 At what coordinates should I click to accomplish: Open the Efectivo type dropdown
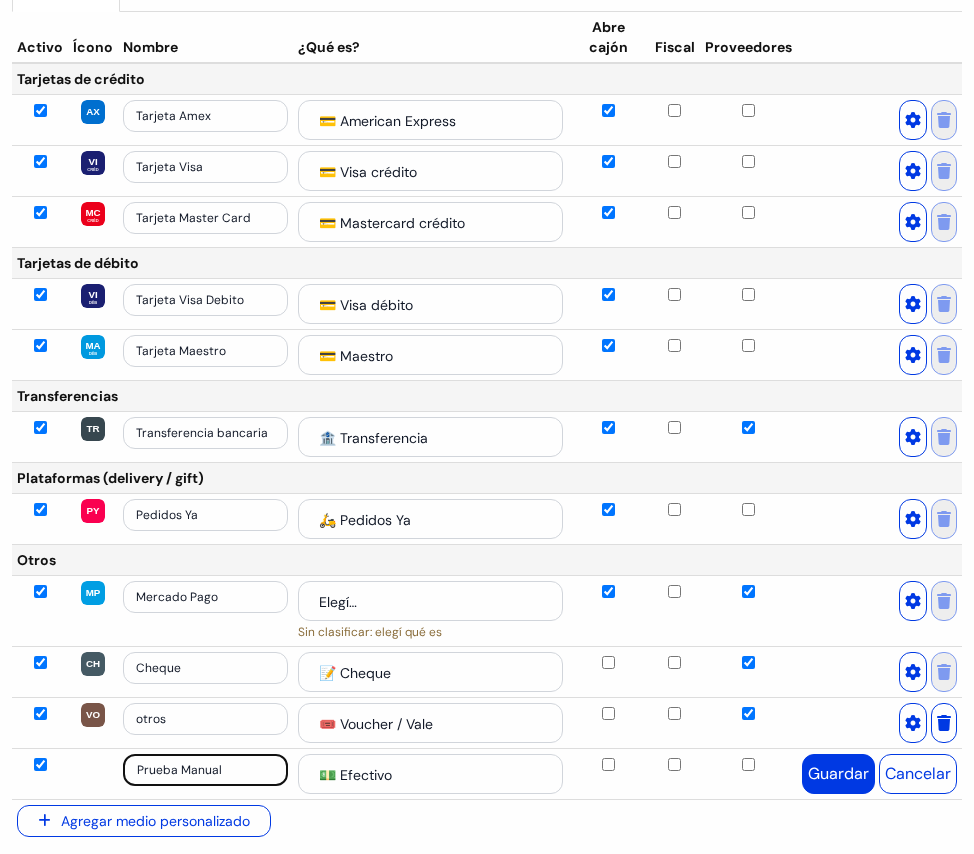tap(430, 774)
